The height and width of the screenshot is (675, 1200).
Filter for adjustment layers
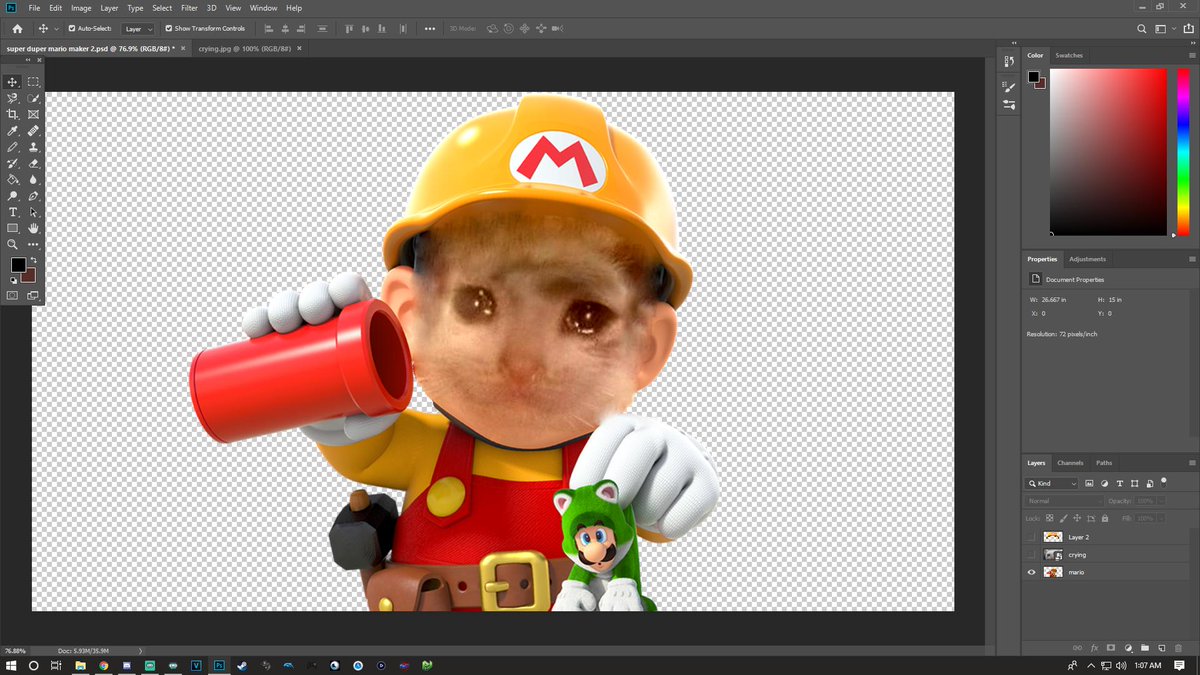[1105, 484]
